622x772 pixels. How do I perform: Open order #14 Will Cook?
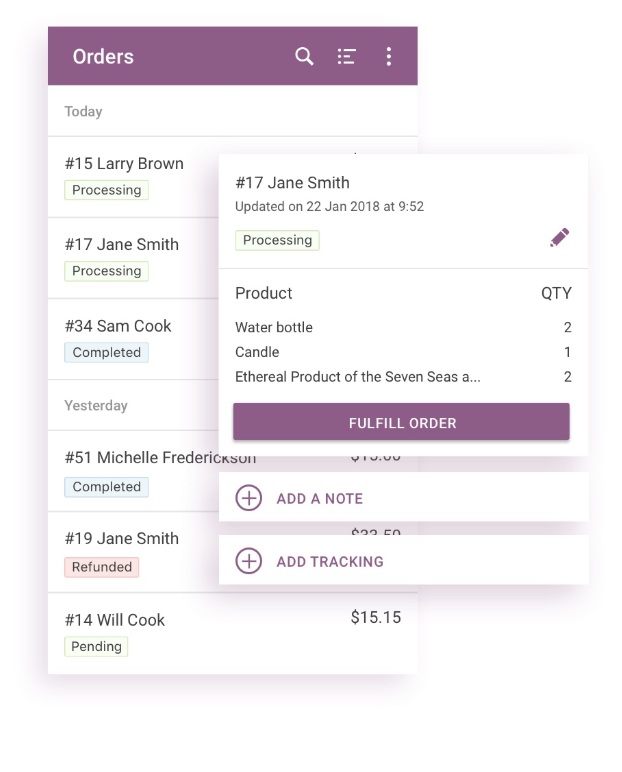pyautogui.click(x=115, y=620)
